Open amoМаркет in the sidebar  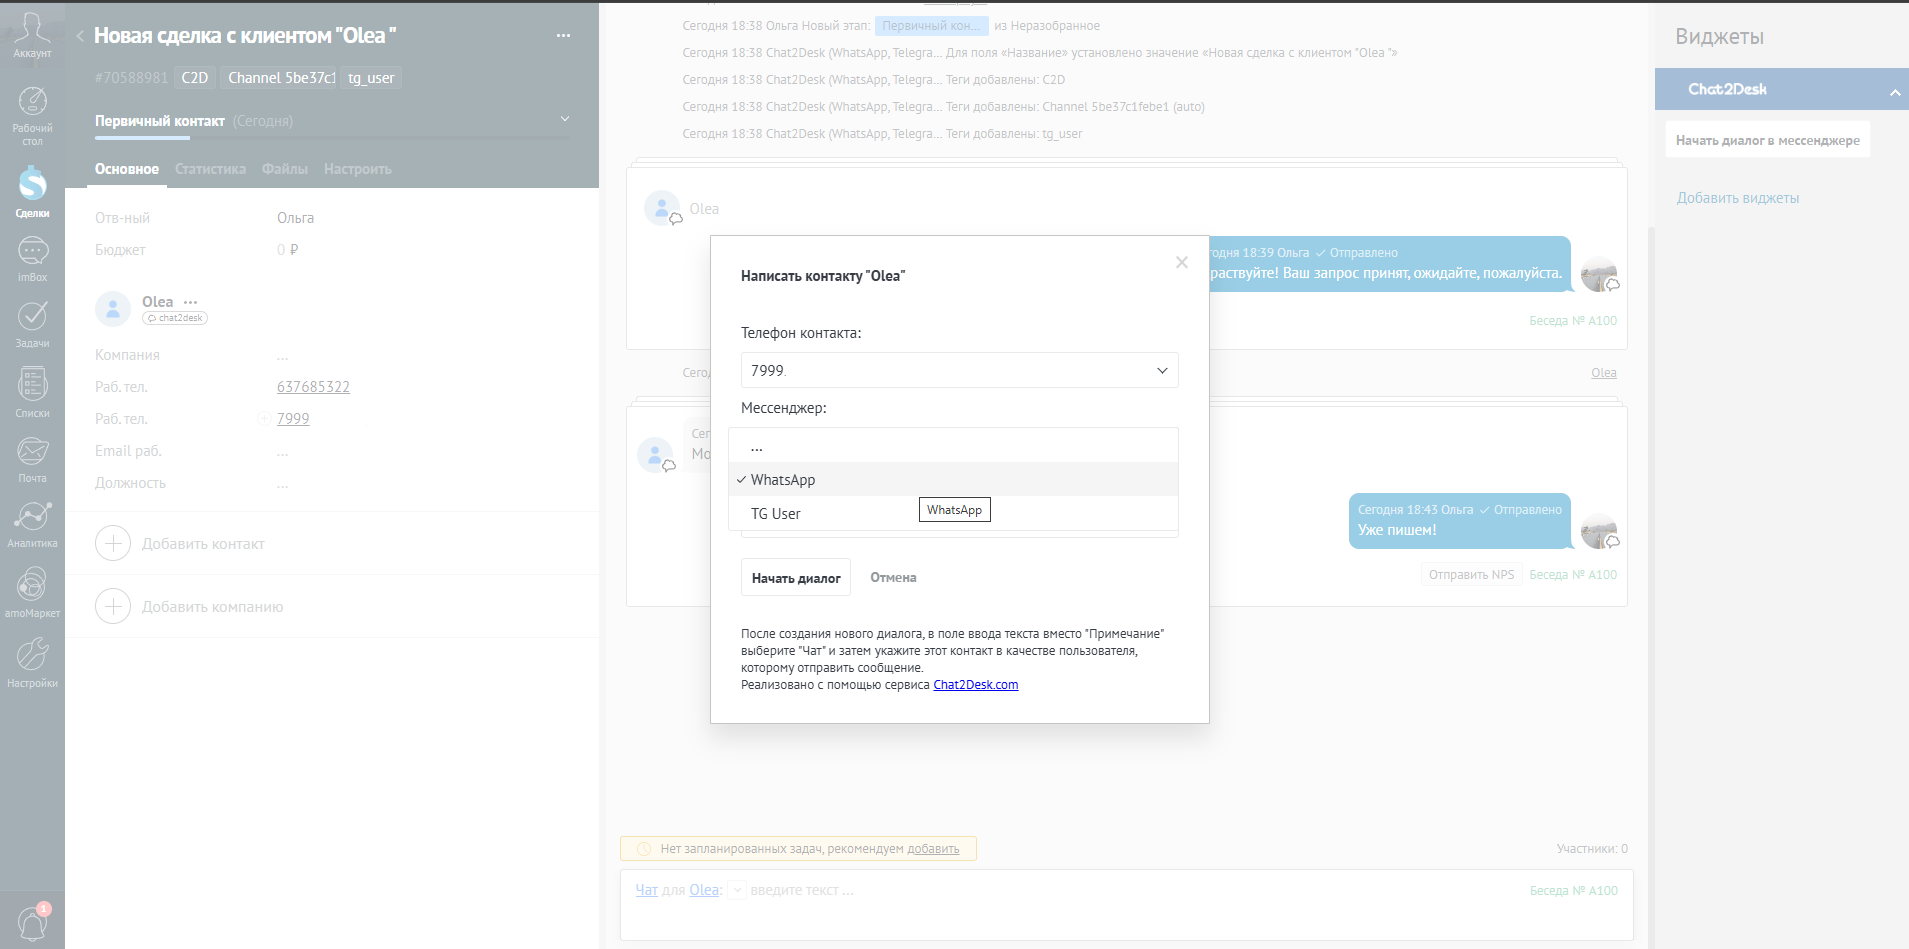click(x=32, y=591)
